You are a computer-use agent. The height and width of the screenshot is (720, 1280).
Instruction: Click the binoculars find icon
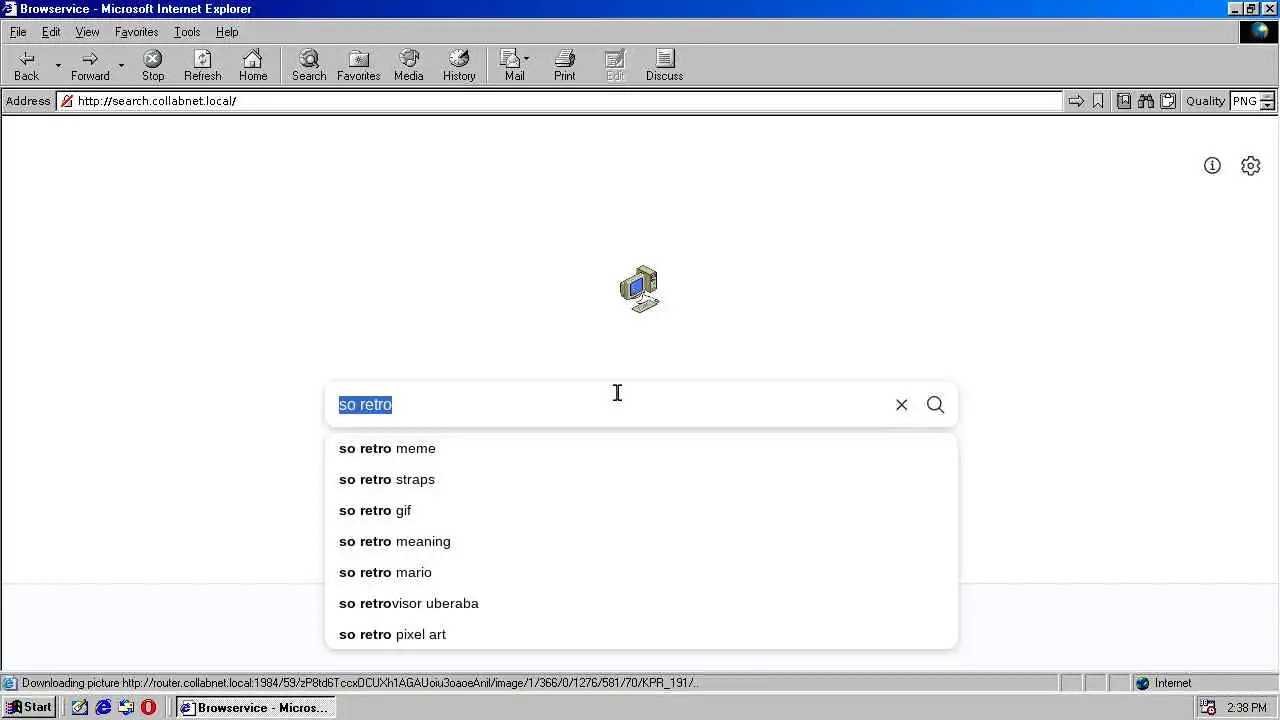(1146, 101)
